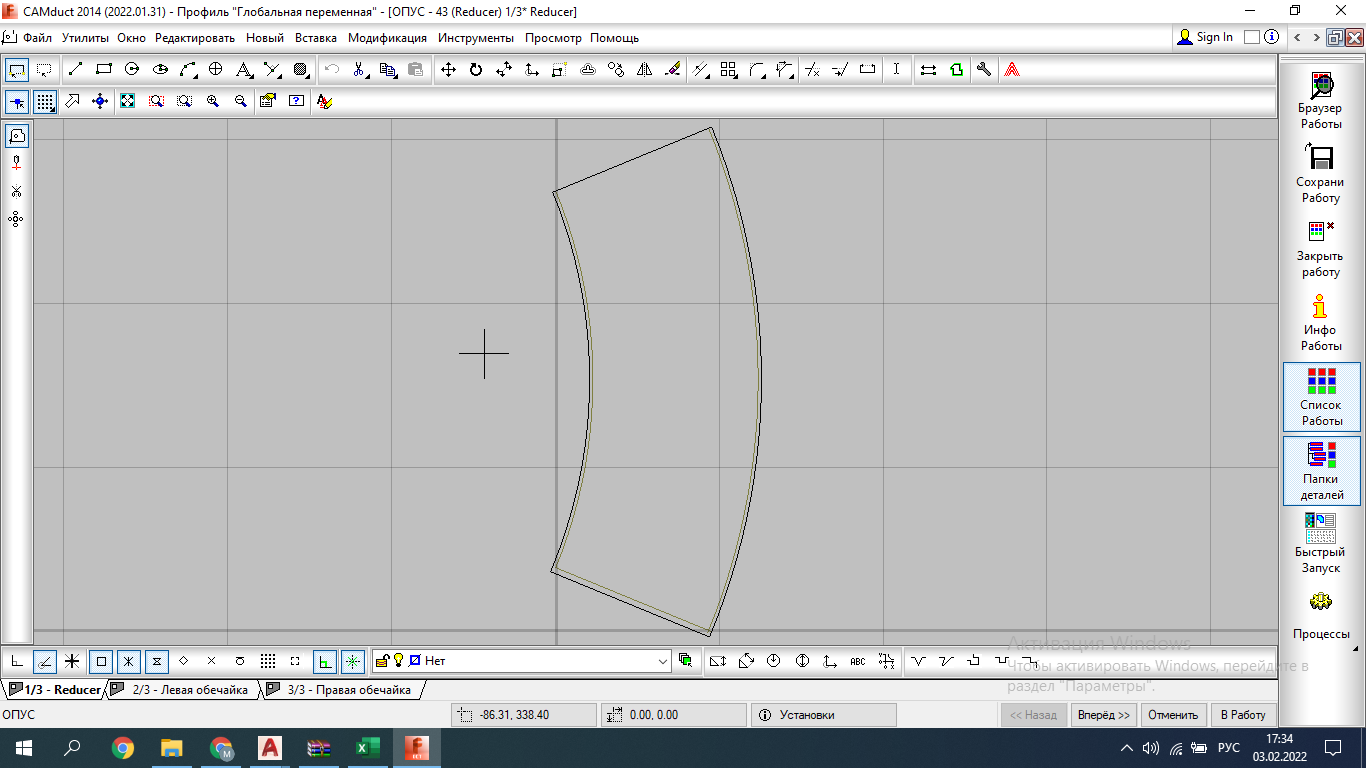Expand the Arc tool flyout
1366x768 pixels.
(198, 76)
